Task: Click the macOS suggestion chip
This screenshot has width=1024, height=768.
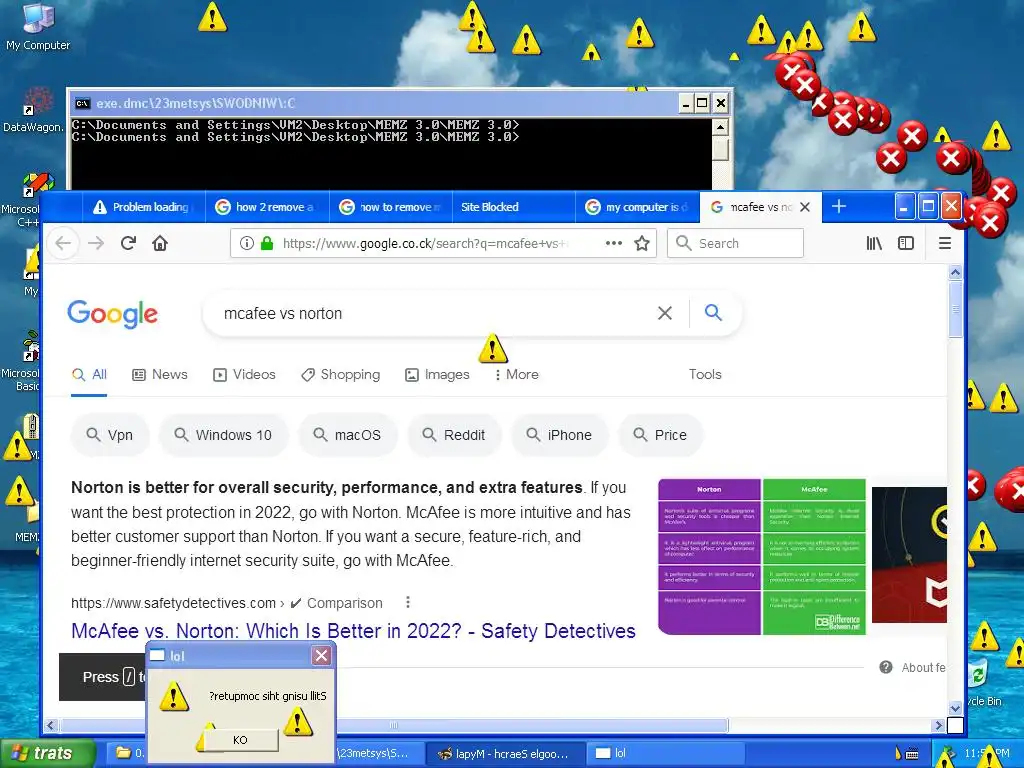Action: tap(347, 435)
